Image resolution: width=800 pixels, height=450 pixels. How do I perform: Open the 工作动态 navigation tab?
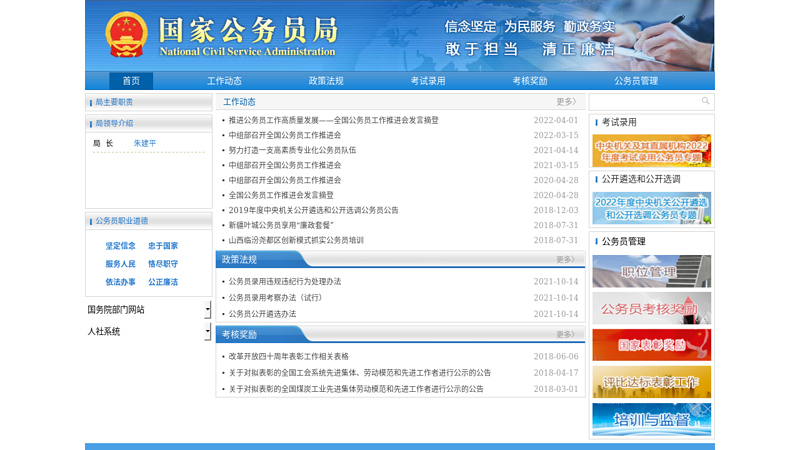[224, 81]
